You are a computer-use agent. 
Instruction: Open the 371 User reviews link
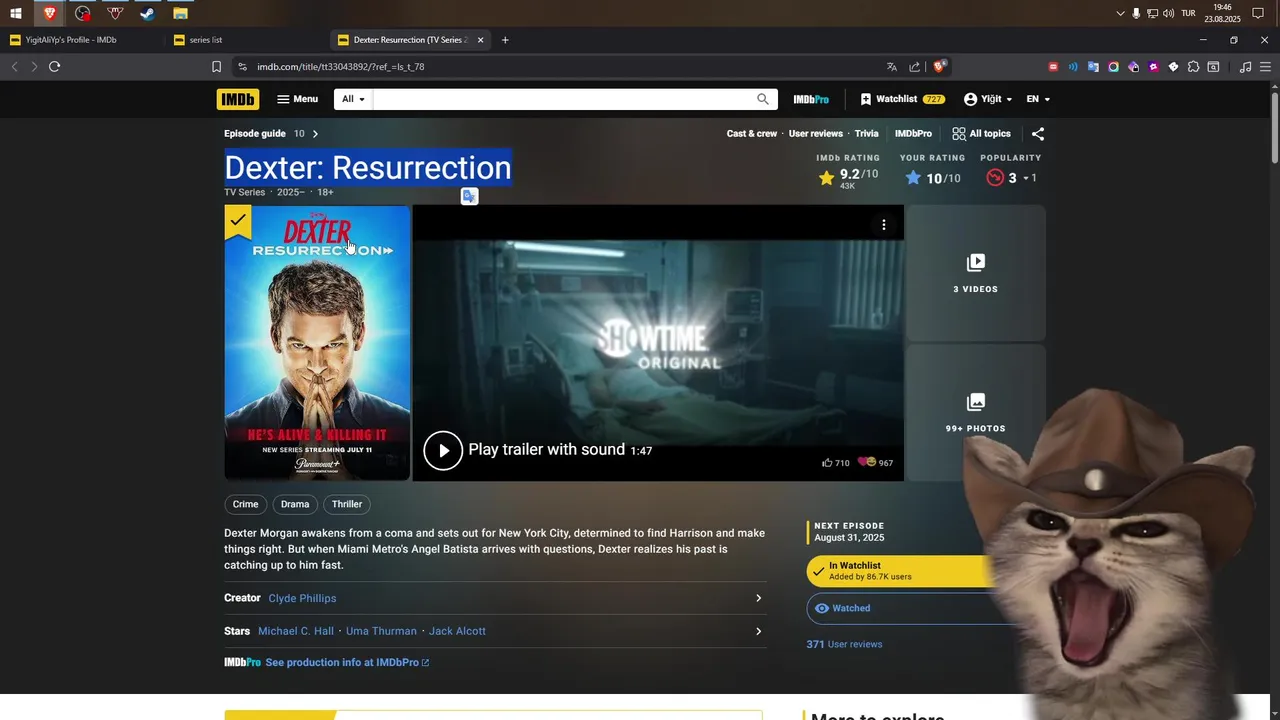pyautogui.click(x=844, y=644)
